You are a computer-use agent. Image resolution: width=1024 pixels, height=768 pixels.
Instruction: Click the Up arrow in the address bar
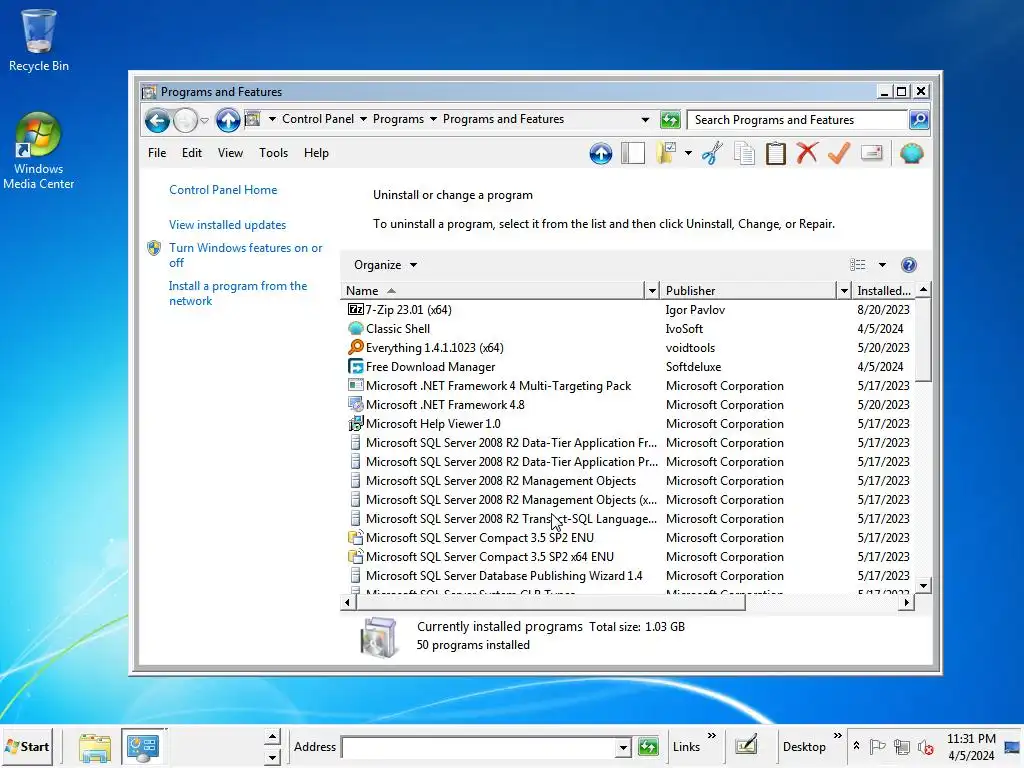228,120
